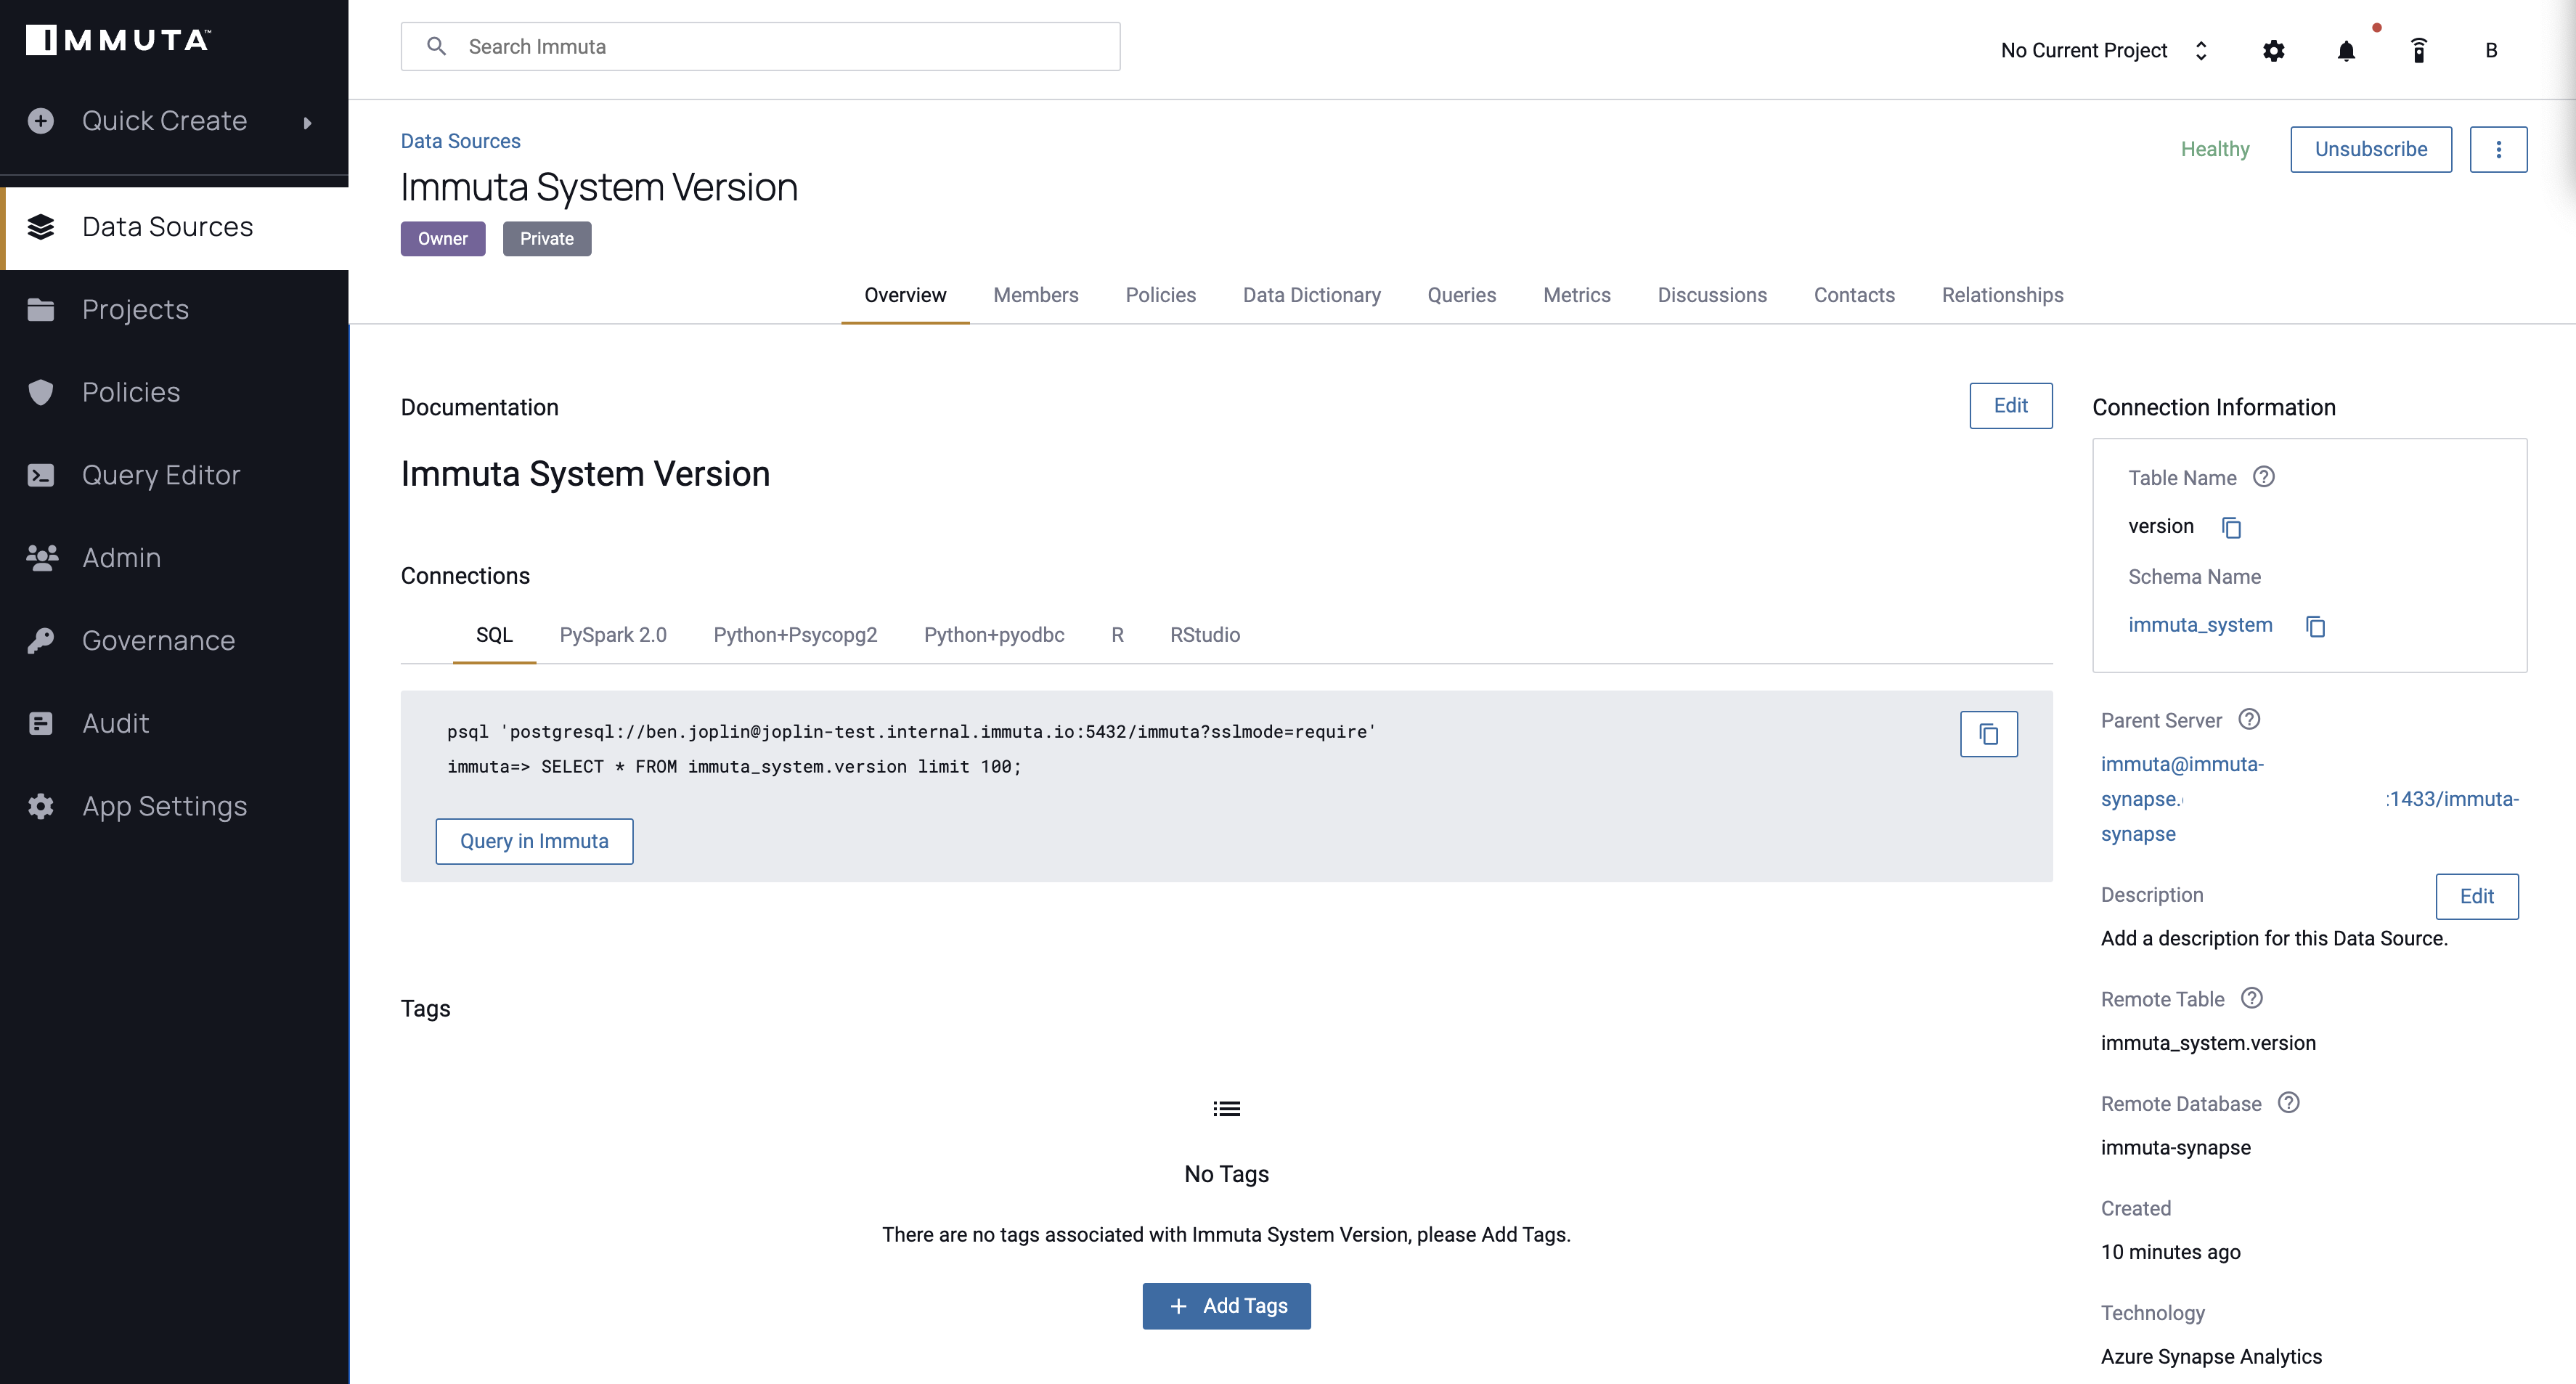2576x1384 pixels.
Task: Switch to the Contacts tab
Action: coord(1854,295)
